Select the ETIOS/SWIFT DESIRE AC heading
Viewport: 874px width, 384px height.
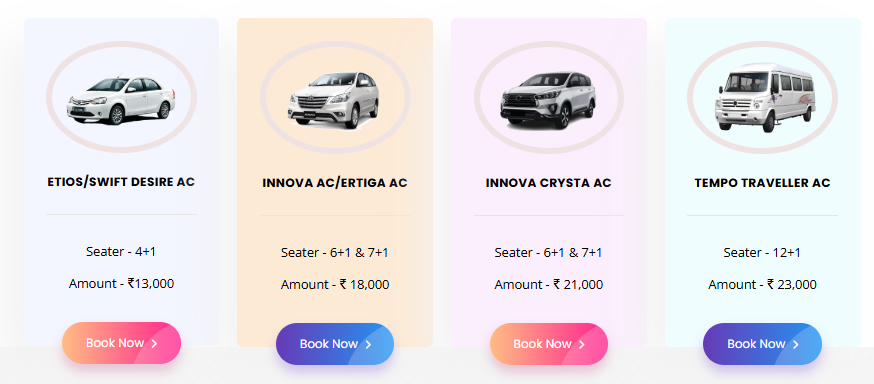pos(121,182)
